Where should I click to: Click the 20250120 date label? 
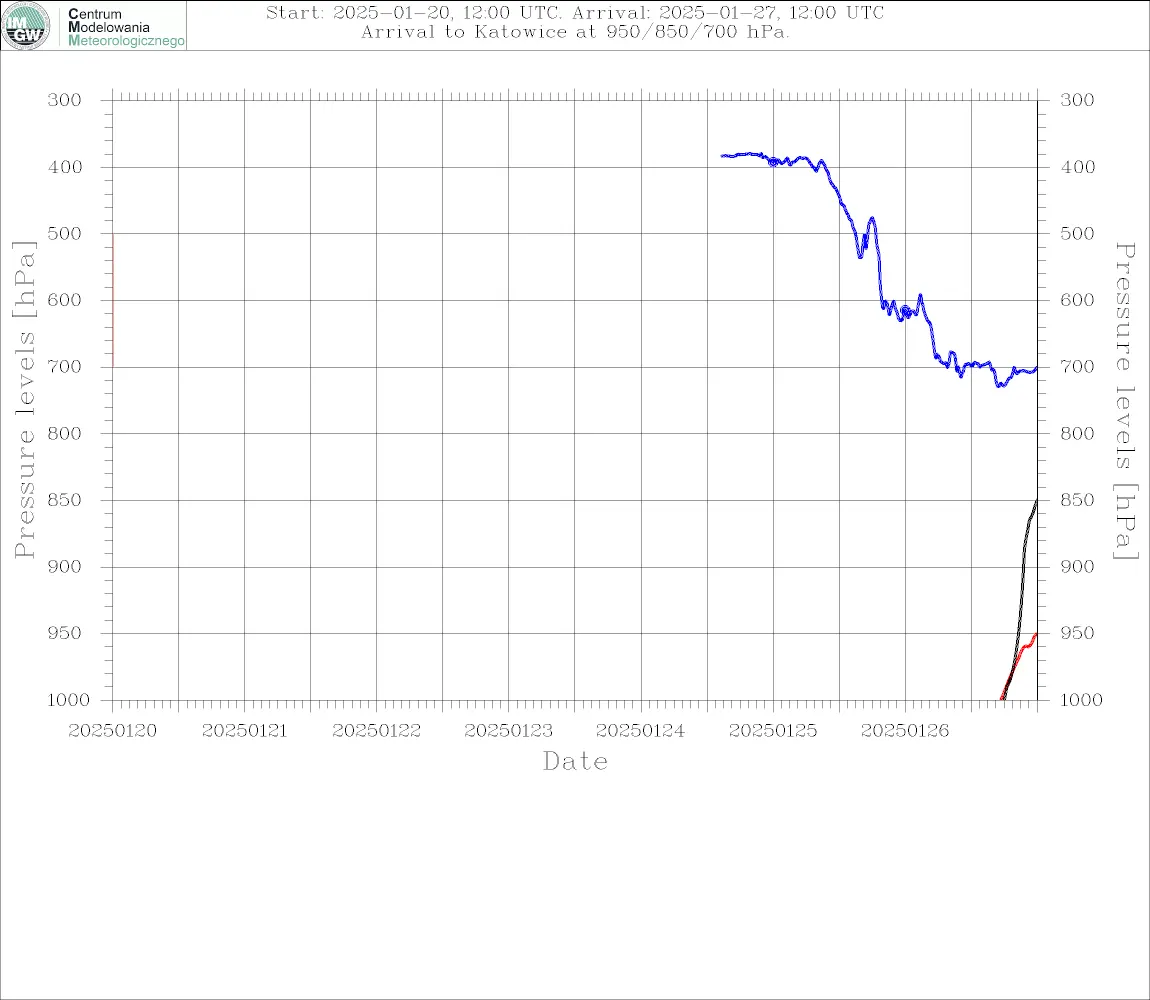[x=112, y=731]
